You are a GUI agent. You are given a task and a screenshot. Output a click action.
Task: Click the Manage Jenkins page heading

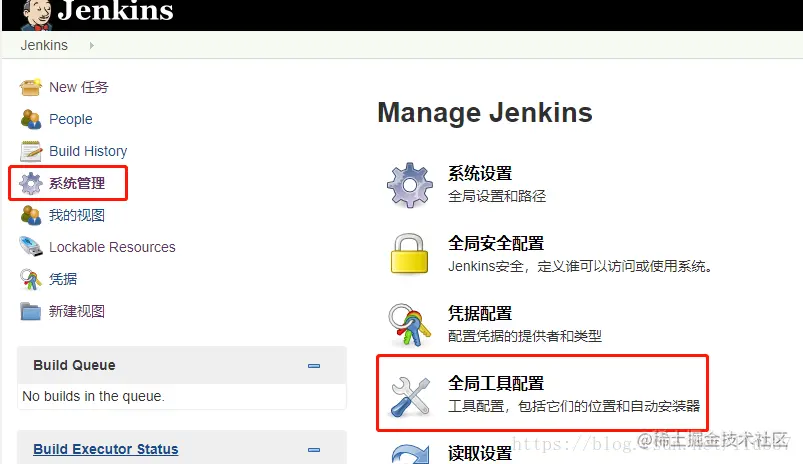(484, 113)
